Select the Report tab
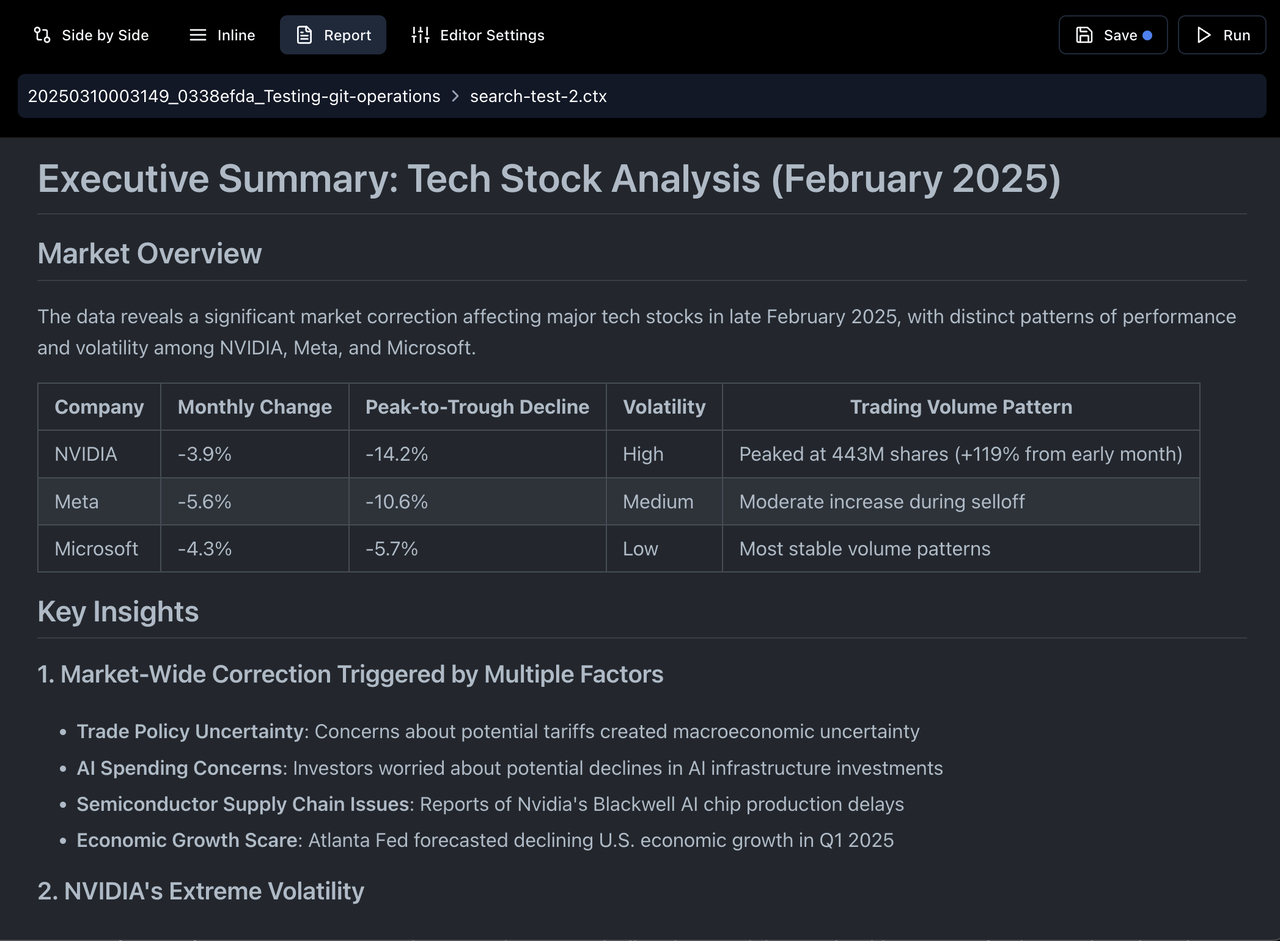Viewport: 1280px width, 941px height. (x=333, y=35)
